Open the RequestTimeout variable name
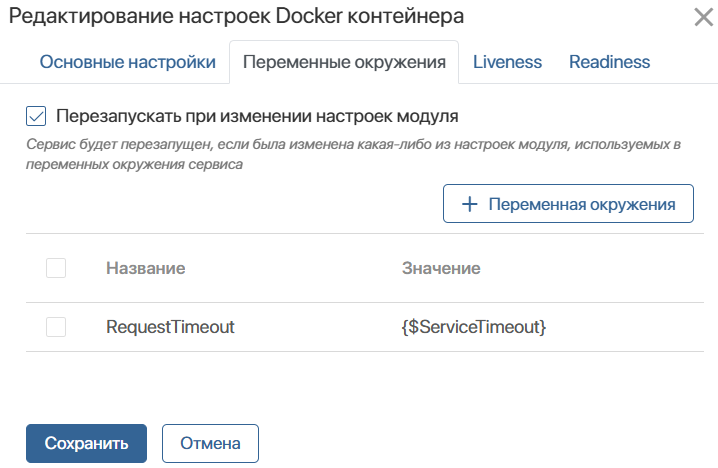 click(170, 327)
